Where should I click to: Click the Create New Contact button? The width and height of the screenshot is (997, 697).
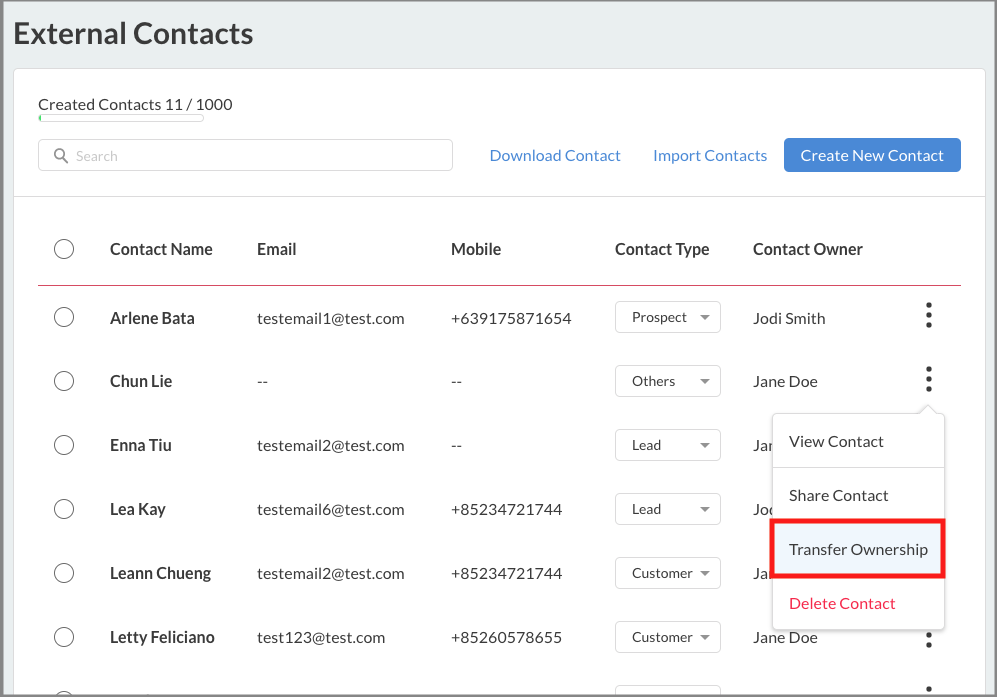[872, 155]
